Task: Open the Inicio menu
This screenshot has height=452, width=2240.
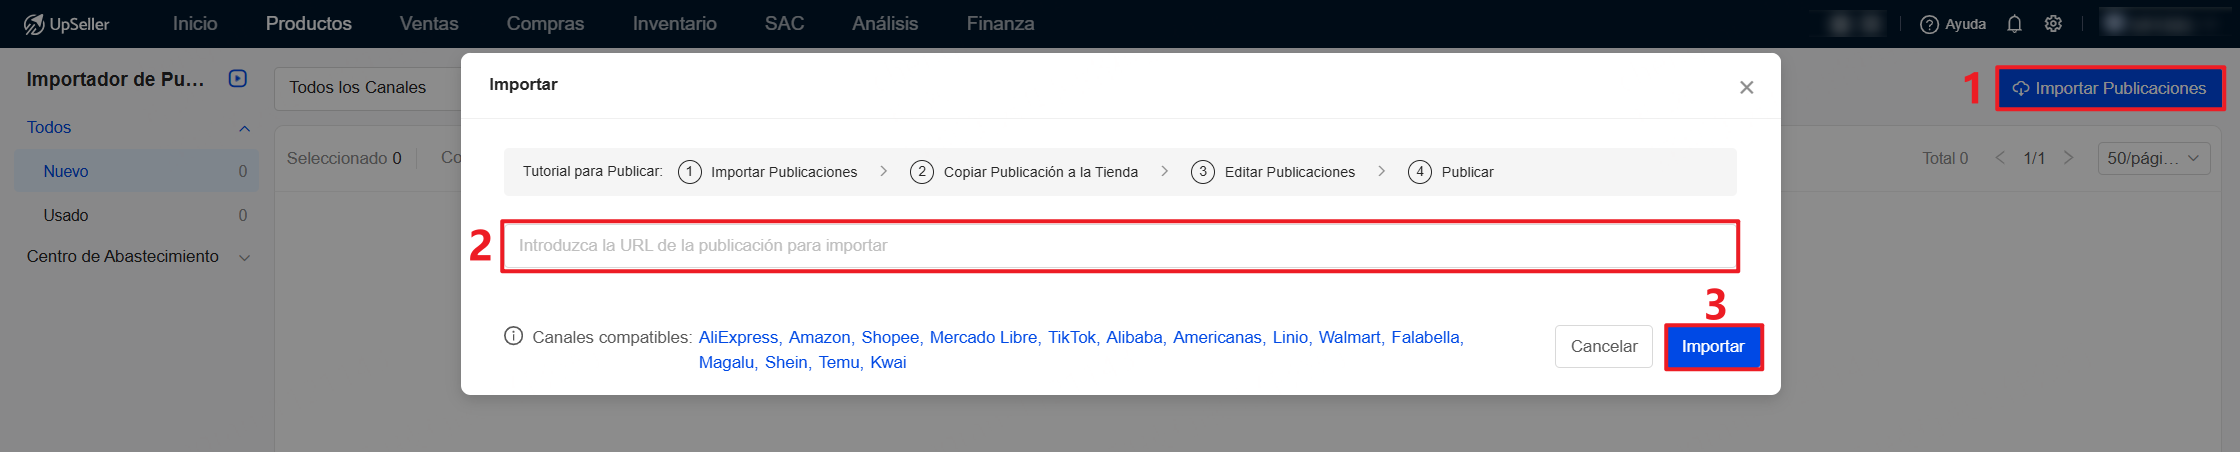Action: [195, 23]
